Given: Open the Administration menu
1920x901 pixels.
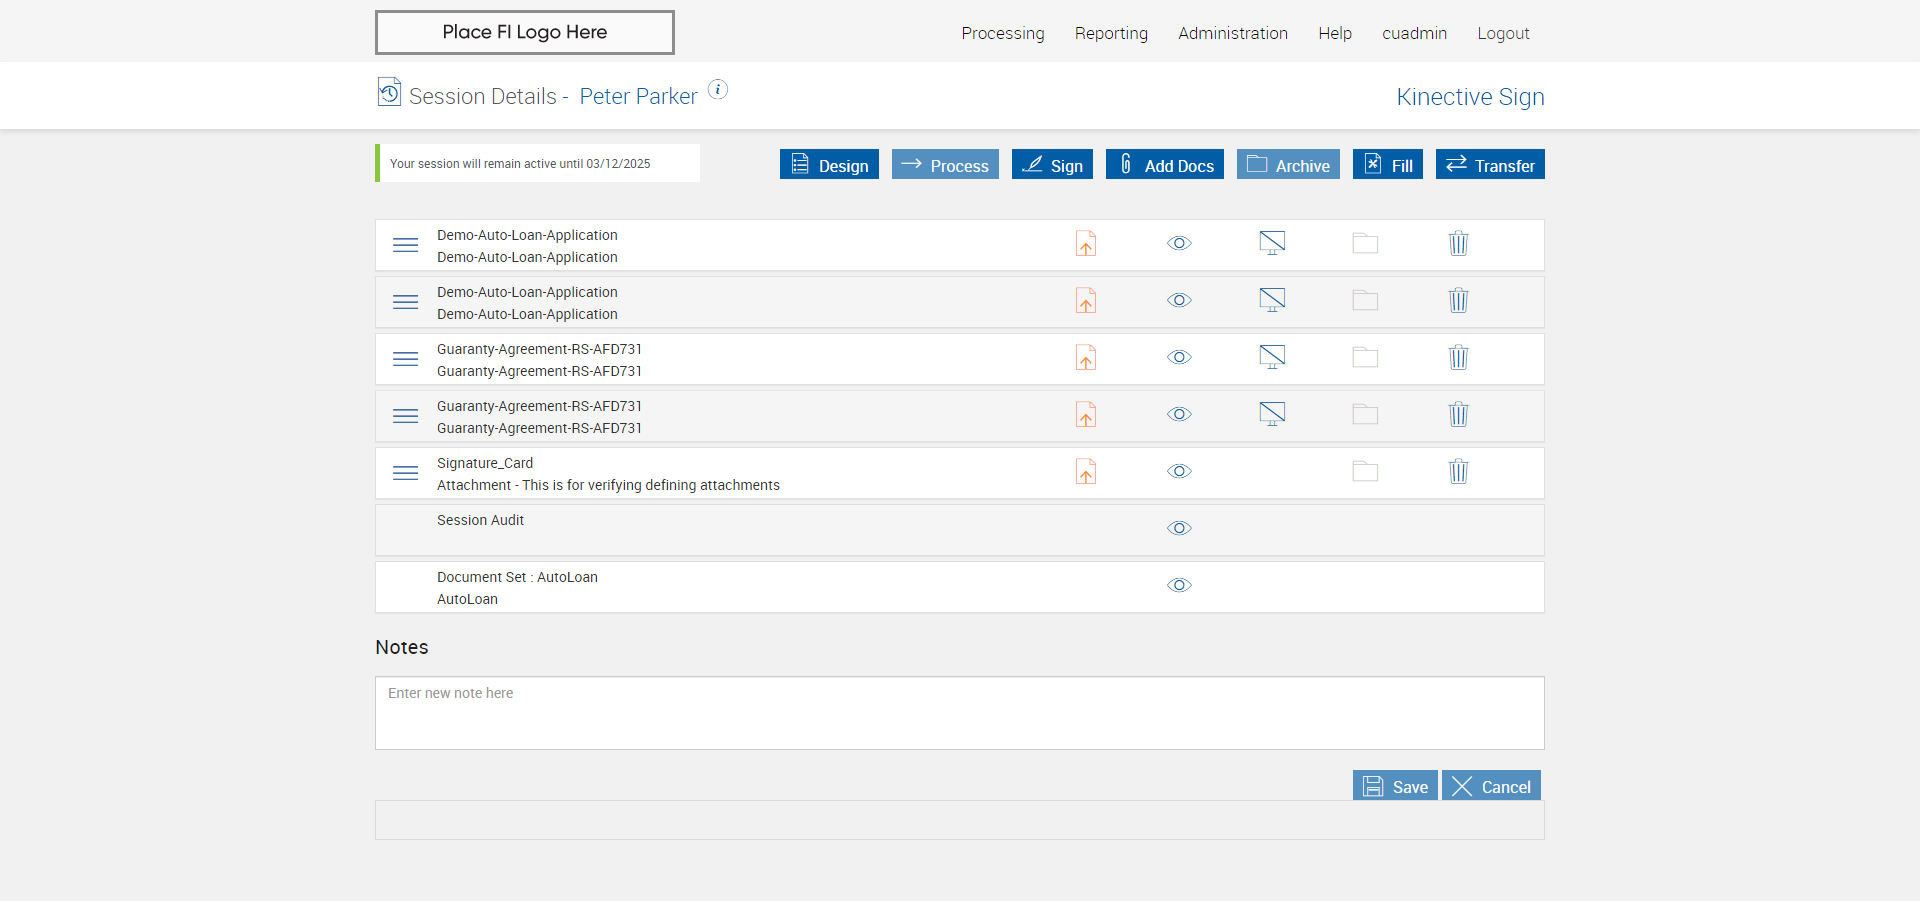Looking at the screenshot, I should (1232, 33).
